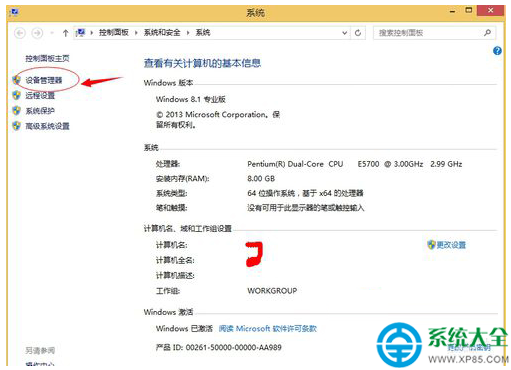Click the 没有可用于此显示器的笔或触控输入 text
511x370 pixels.
point(305,208)
